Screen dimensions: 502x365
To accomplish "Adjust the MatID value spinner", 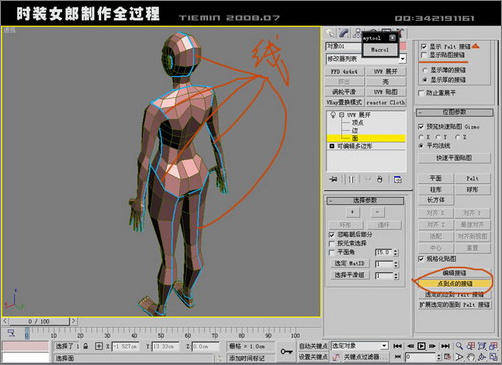I will pyautogui.click(x=396, y=264).
